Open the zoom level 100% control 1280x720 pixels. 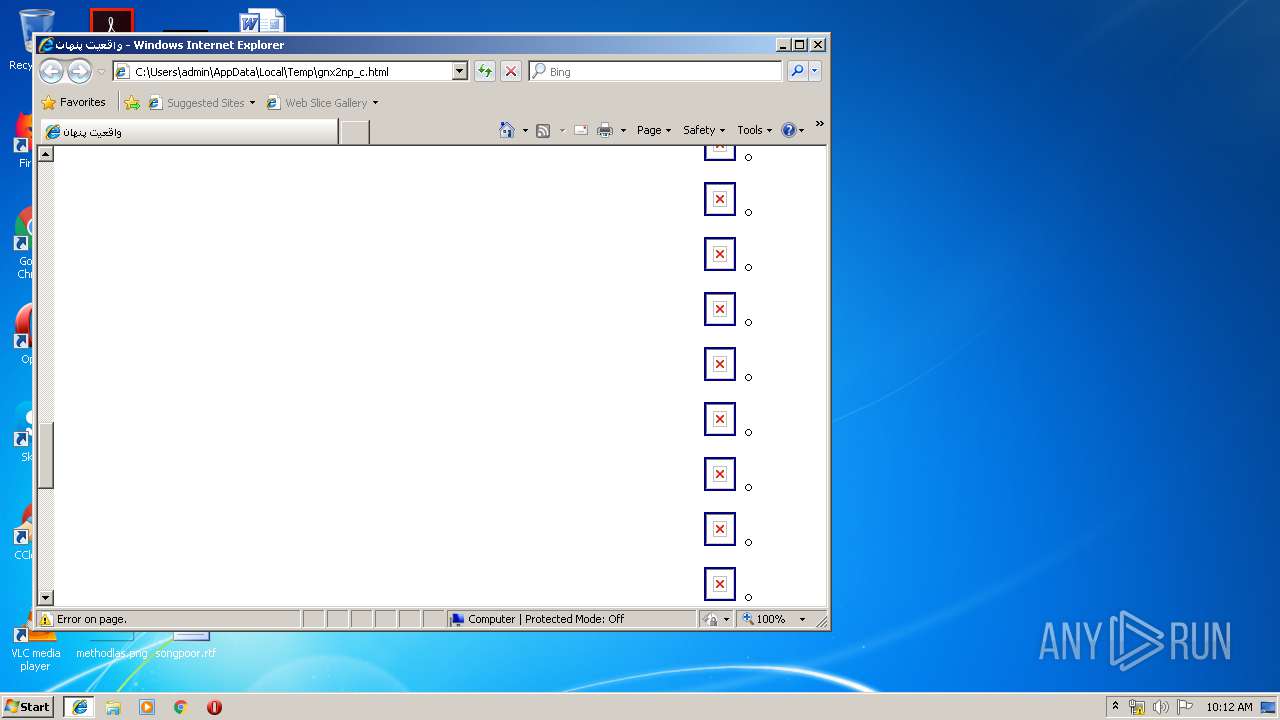pos(766,619)
